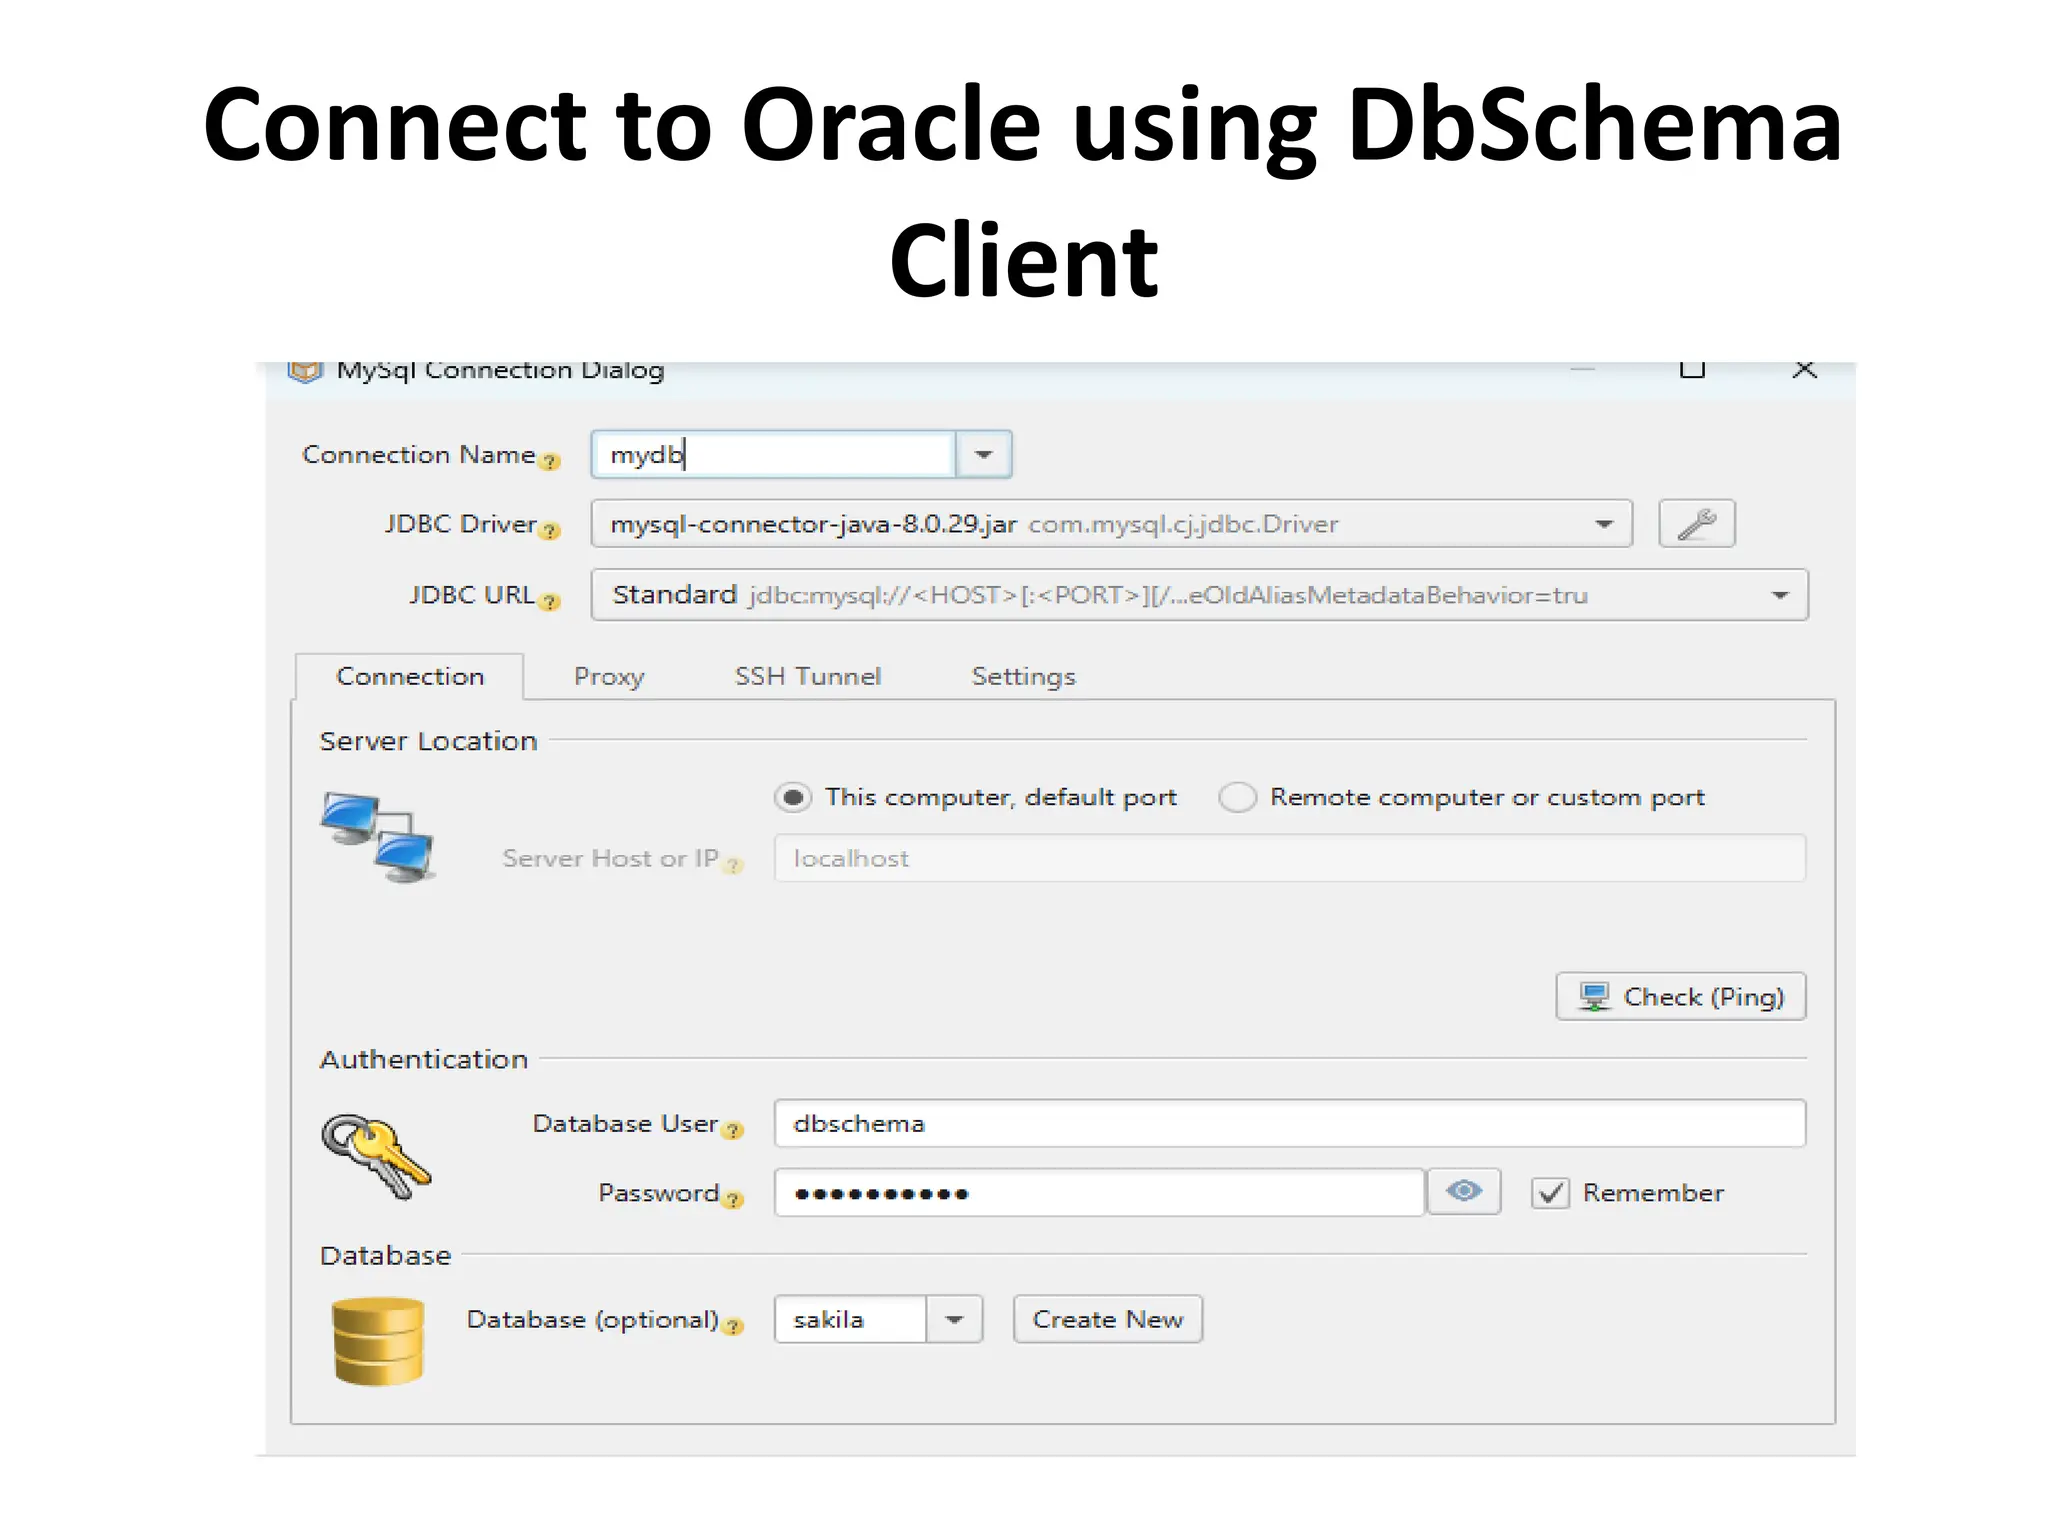Open the Proxy tab

609,676
